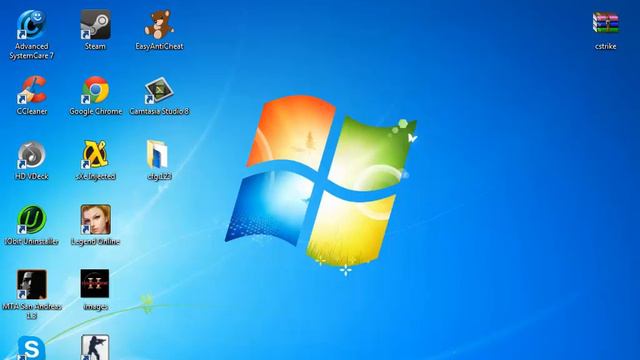Open Advanced SystemCare 7 desktop shortcut

[x=31, y=25]
